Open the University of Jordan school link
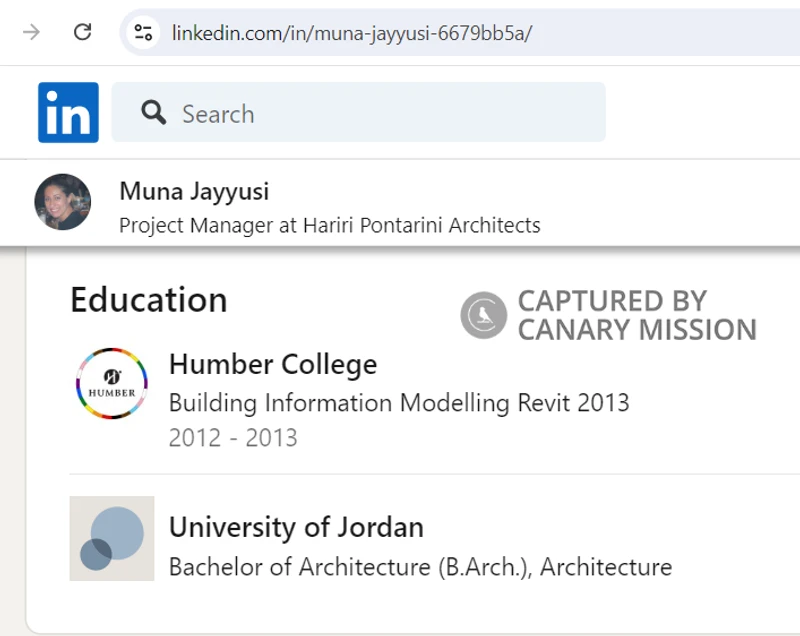Image resolution: width=800 pixels, height=636 pixels. click(x=296, y=527)
